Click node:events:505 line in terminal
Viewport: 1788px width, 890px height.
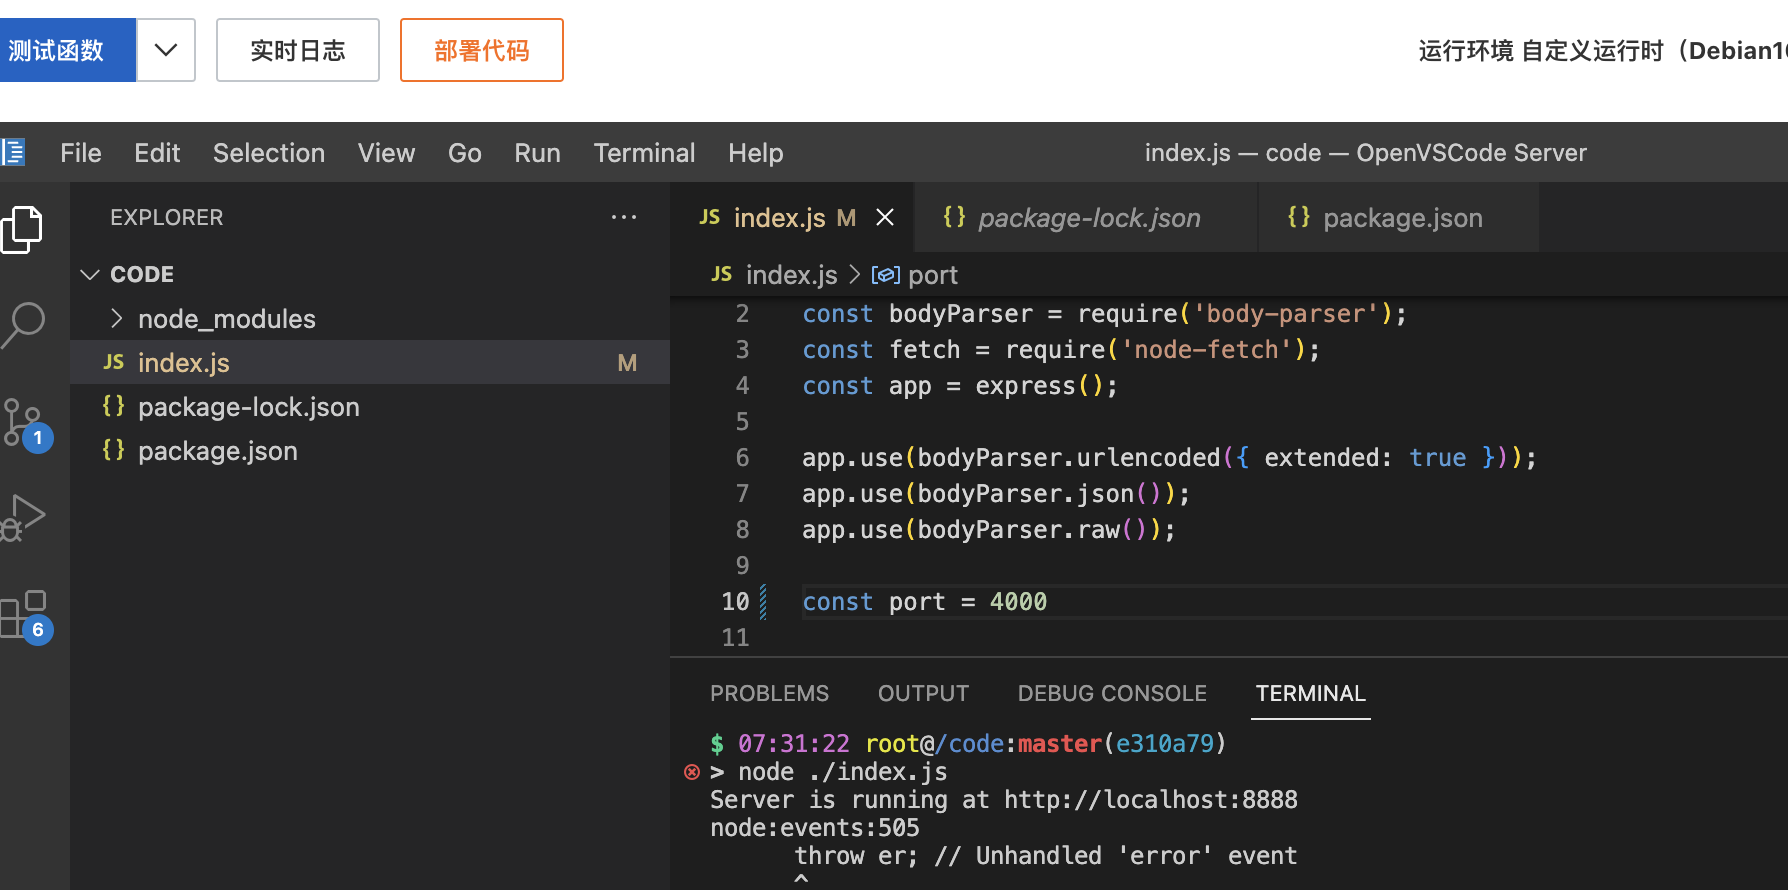[815, 827]
